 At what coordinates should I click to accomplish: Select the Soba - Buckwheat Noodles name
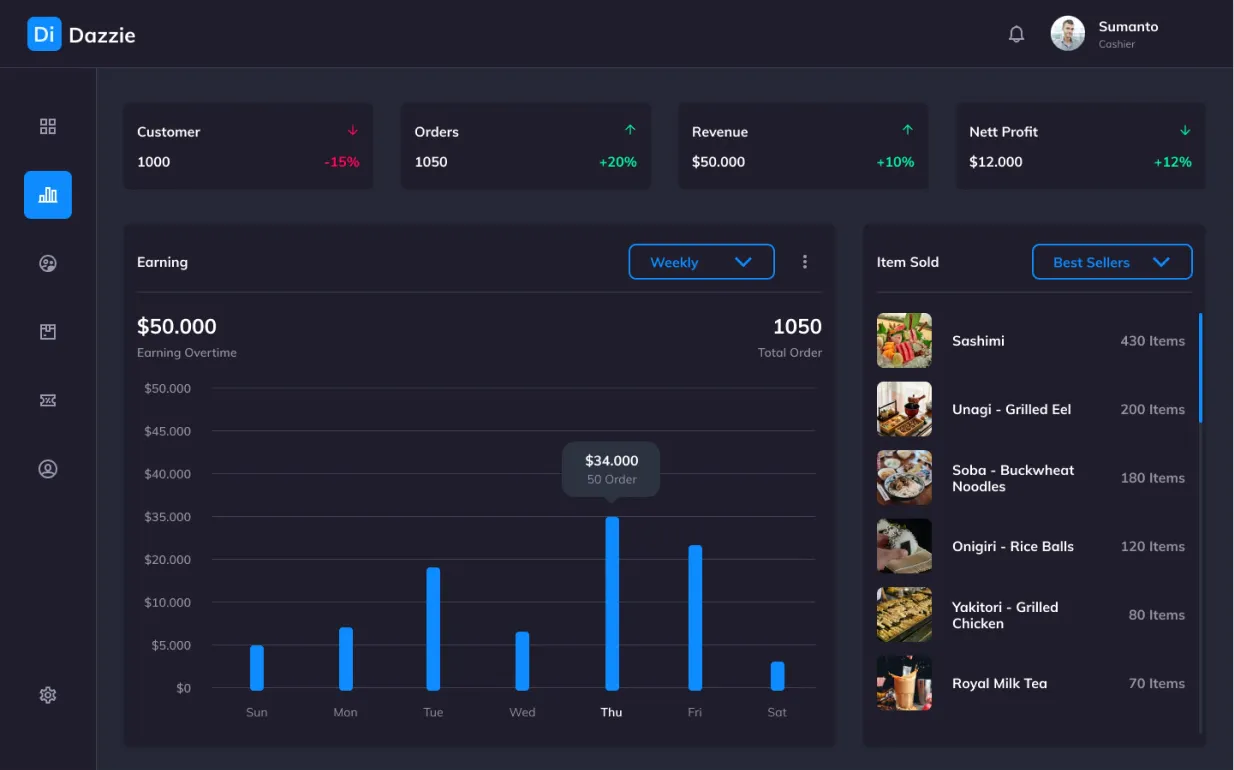coord(1013,478)
